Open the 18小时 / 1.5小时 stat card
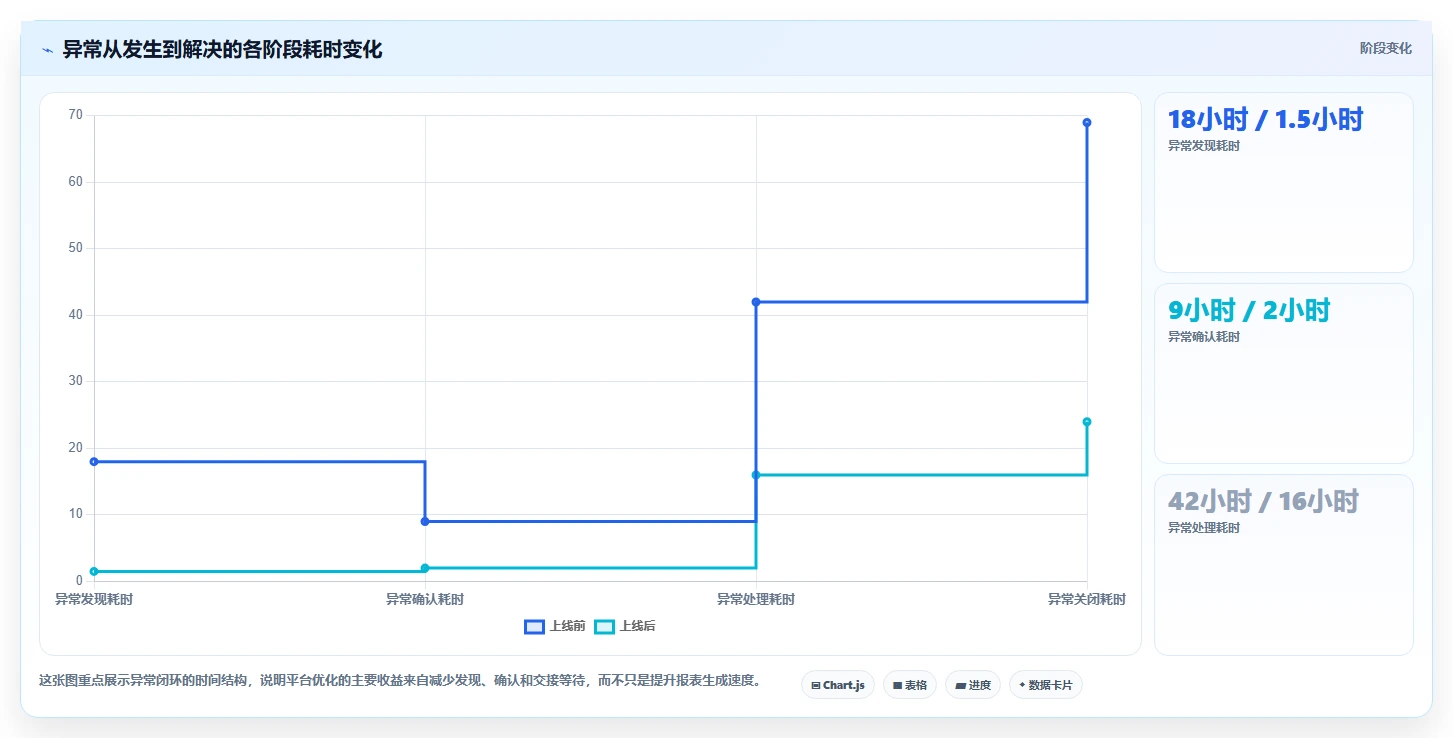This screenshot has height=738, width=1453. 1284,183
